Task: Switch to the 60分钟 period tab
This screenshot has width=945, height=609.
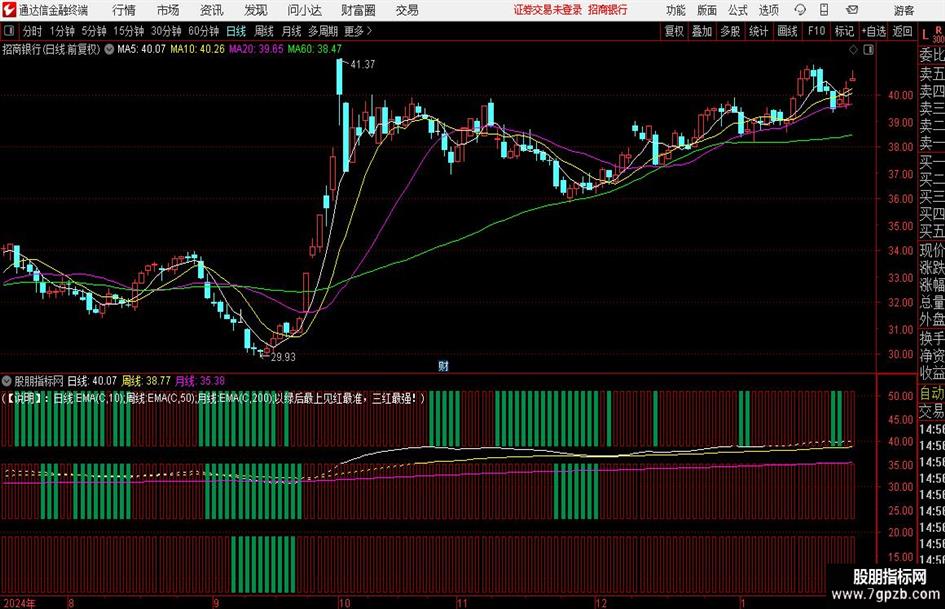Action: 204,31
